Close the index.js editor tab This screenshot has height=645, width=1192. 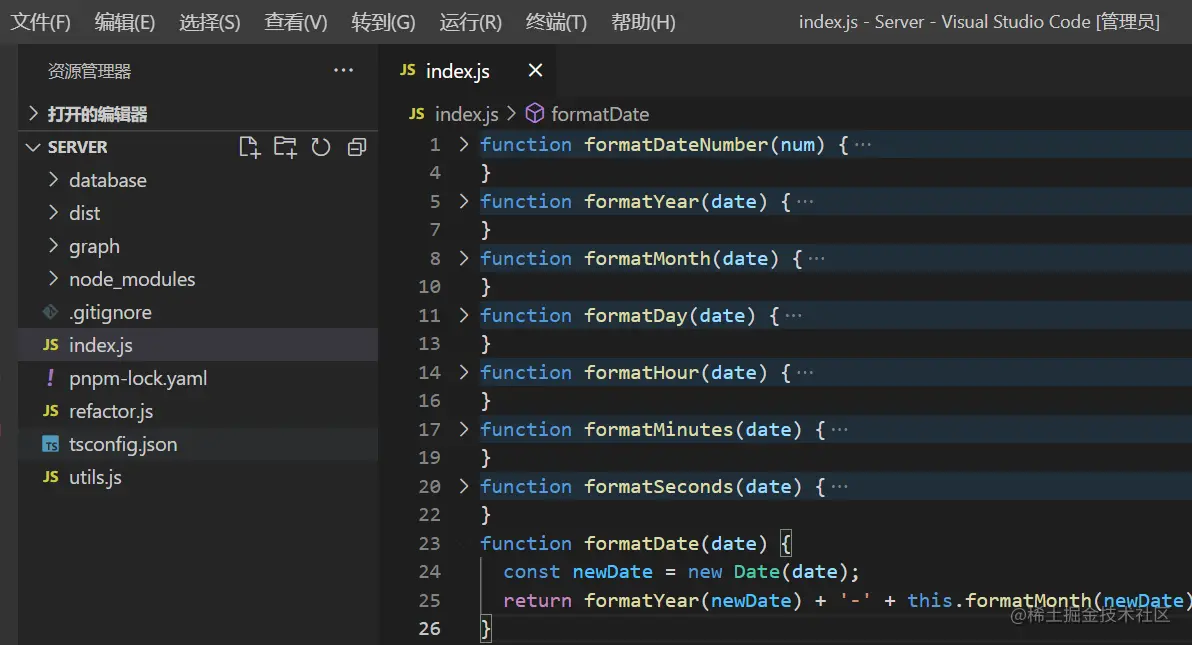535,70
